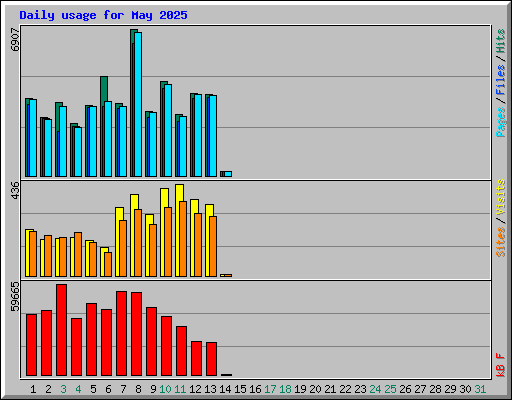
Task: Click day label 1 on the axis
Action: click(x=33, y=389)
